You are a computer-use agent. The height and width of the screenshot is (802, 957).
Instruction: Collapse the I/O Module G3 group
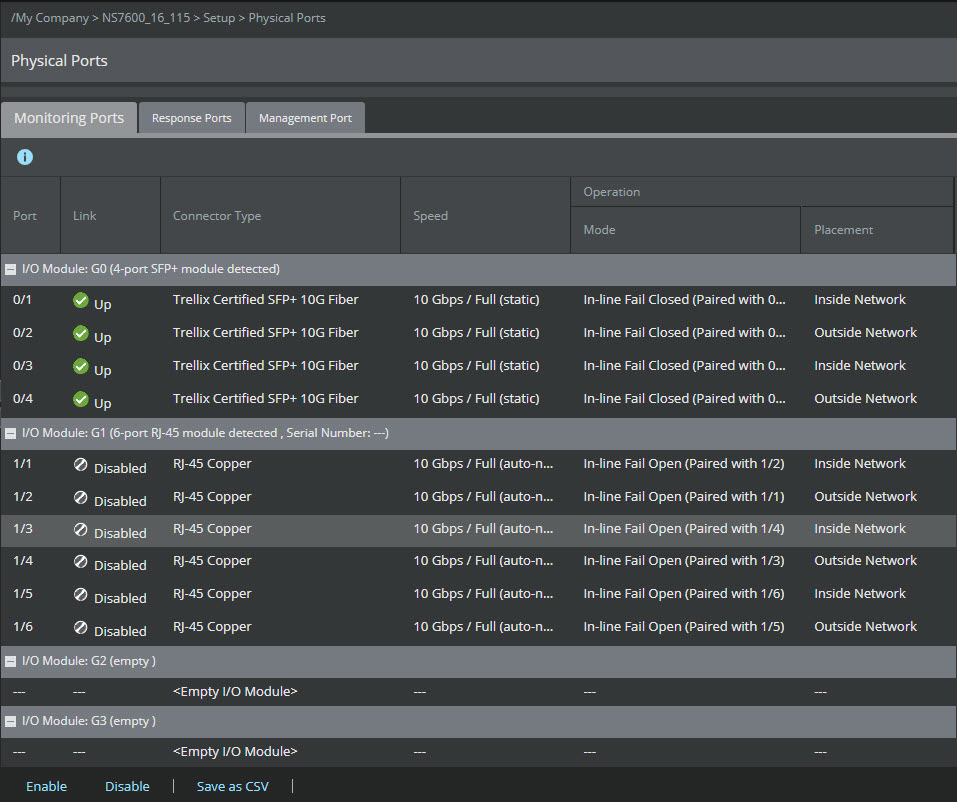pyautogui.click(x=10, y=721)
